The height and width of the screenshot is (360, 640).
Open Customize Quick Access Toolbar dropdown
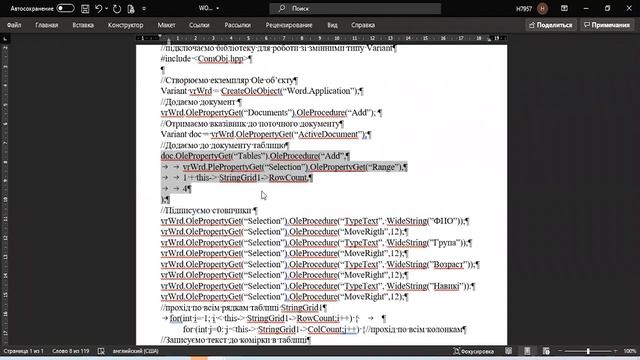point(144,8)
